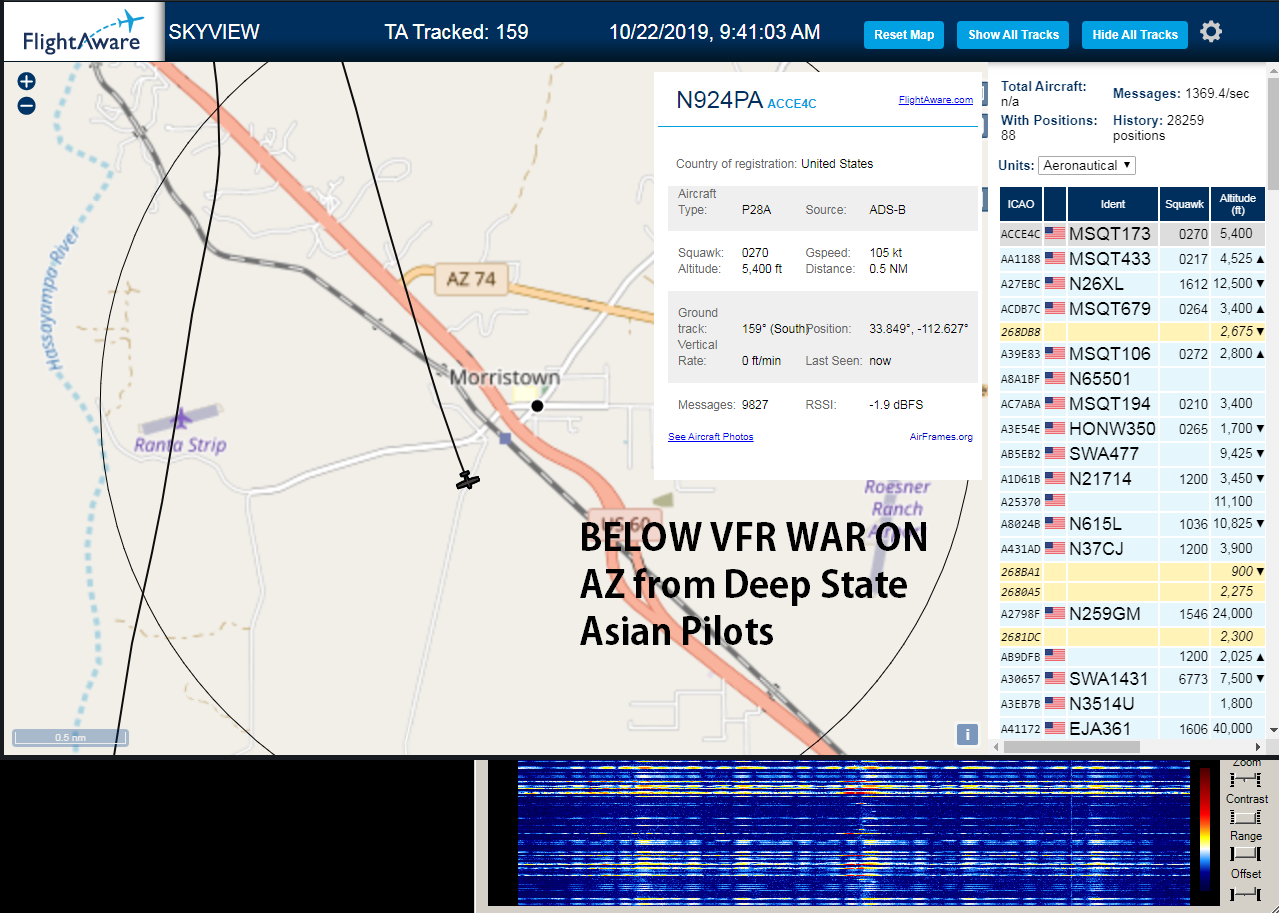This screenshot has height=913, width=1279.
Task: Click the AZ 74 road shield
Action: pyautogui.click(x=470, y=279)
